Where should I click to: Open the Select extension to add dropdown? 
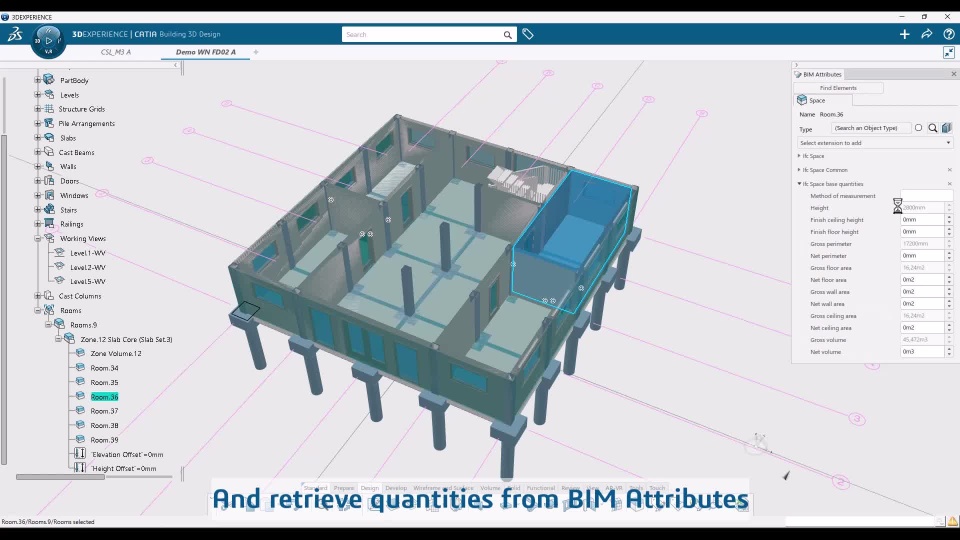click(875, 143)
